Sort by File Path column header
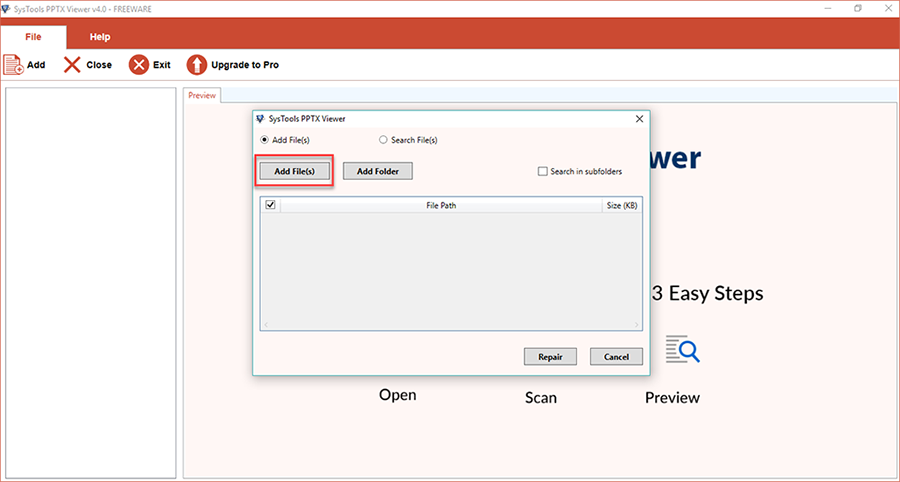 [x=441, y=205]
